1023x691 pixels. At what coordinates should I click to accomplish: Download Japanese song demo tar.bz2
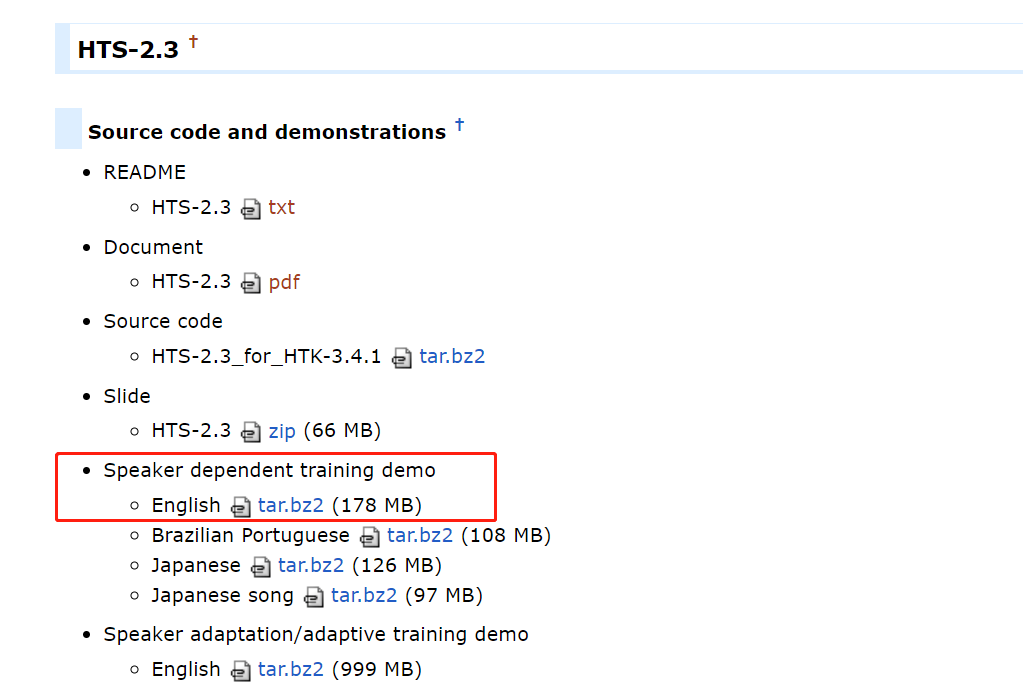pos(364,595)
